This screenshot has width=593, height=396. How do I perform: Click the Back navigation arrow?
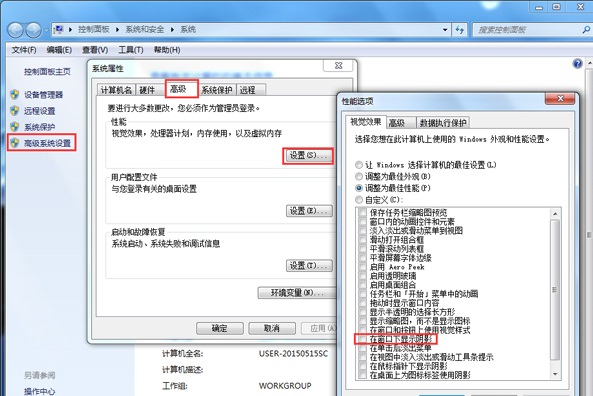click(x=16, y=30)
